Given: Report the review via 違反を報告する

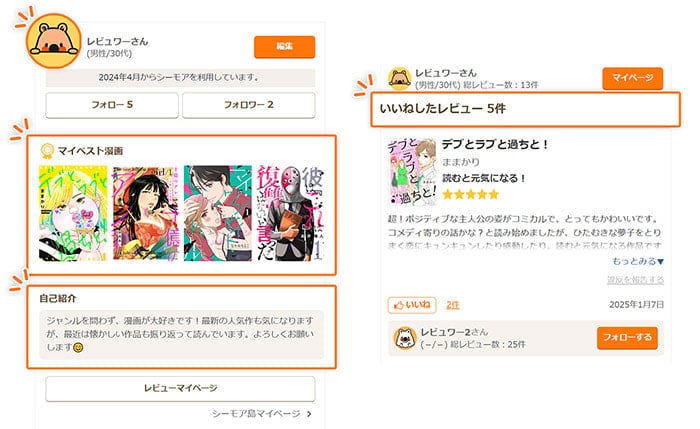Looking at the screenshot, I should 635,280.
